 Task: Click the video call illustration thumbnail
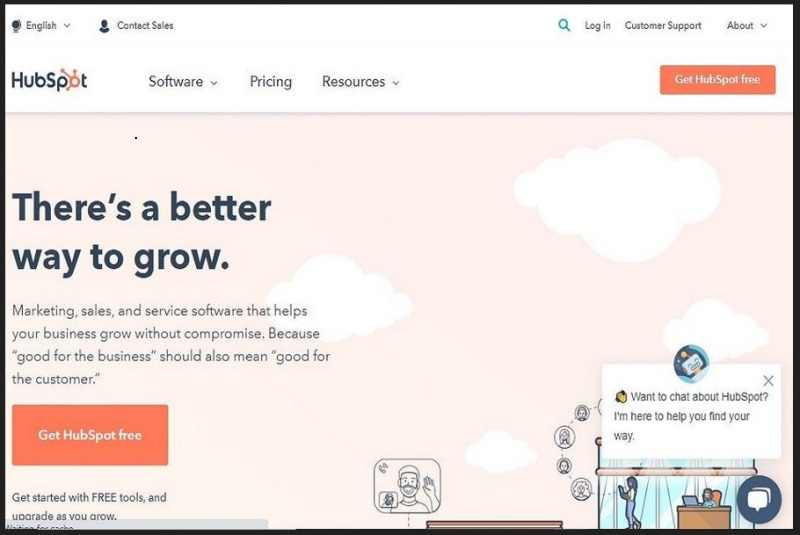tap(407, 486)
